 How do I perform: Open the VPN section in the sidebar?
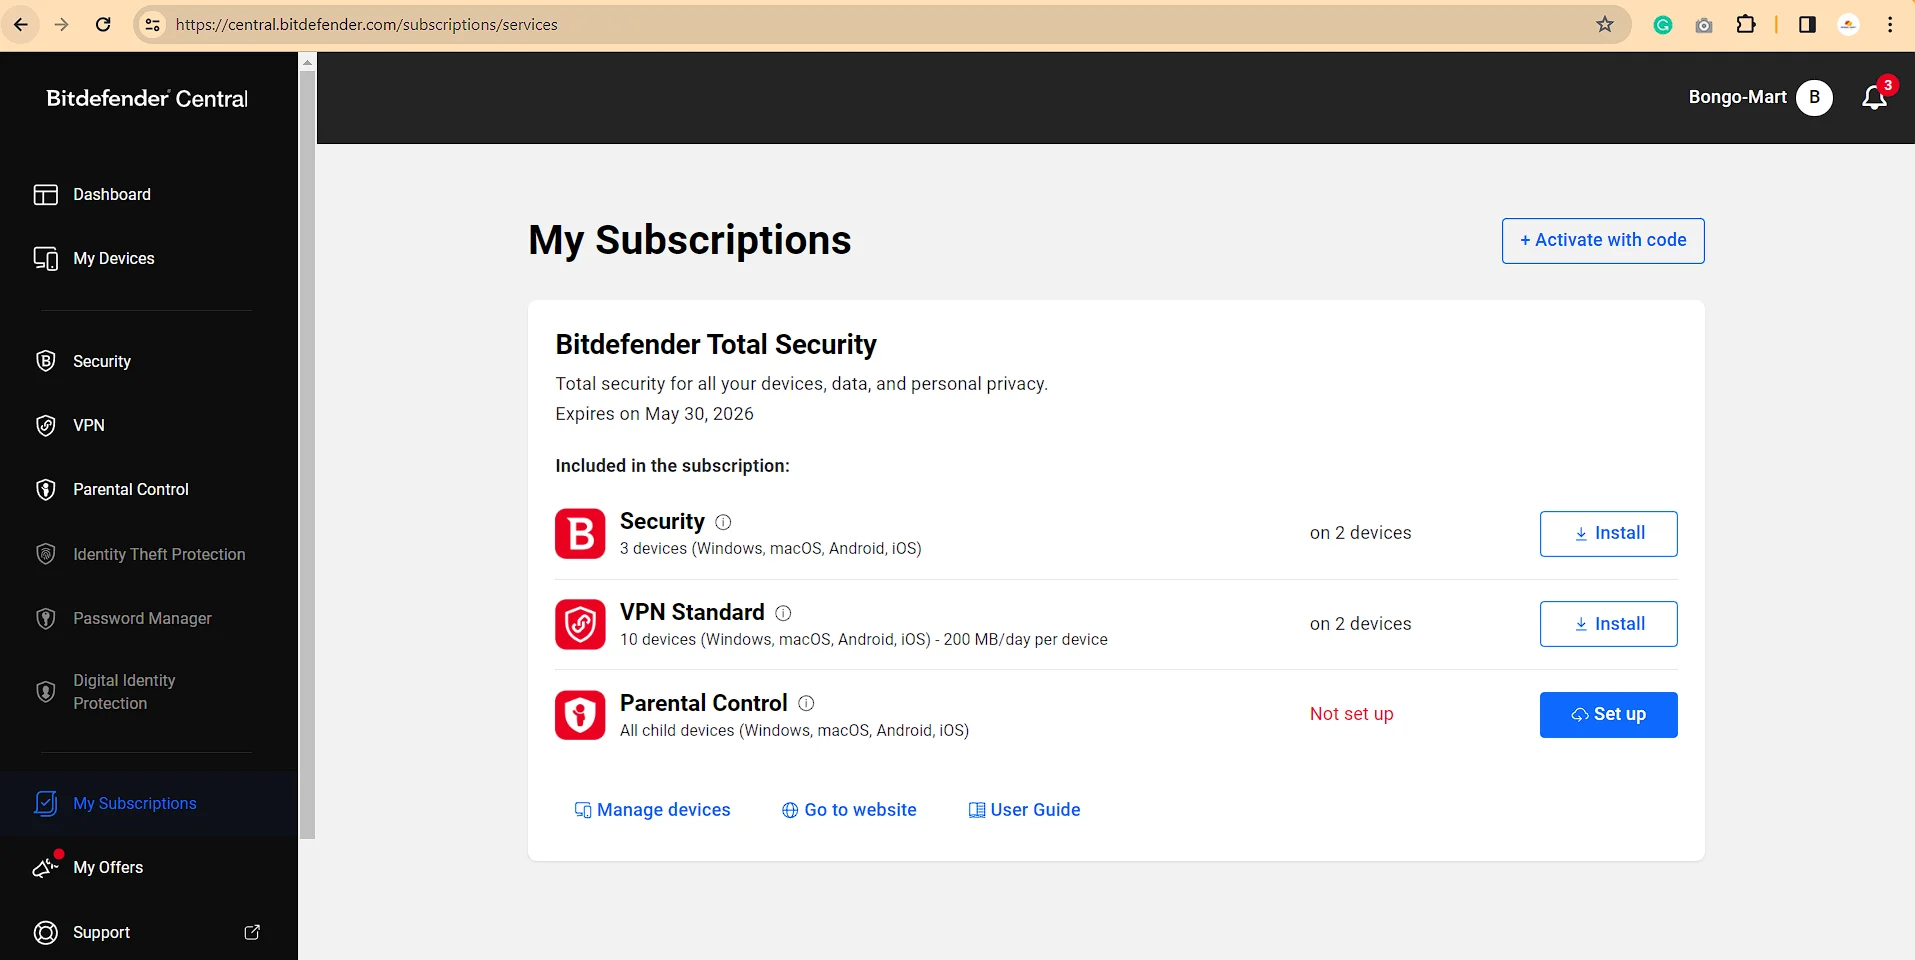88,425
